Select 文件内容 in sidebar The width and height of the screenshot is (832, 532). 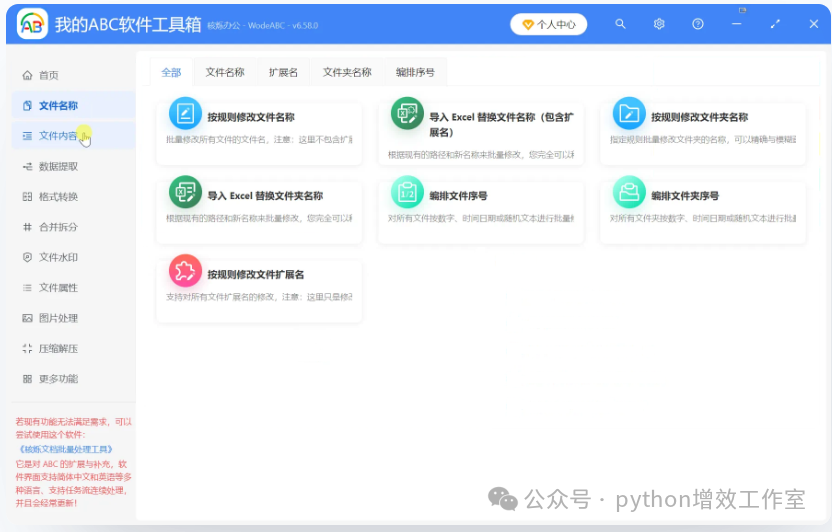[73, 136]
